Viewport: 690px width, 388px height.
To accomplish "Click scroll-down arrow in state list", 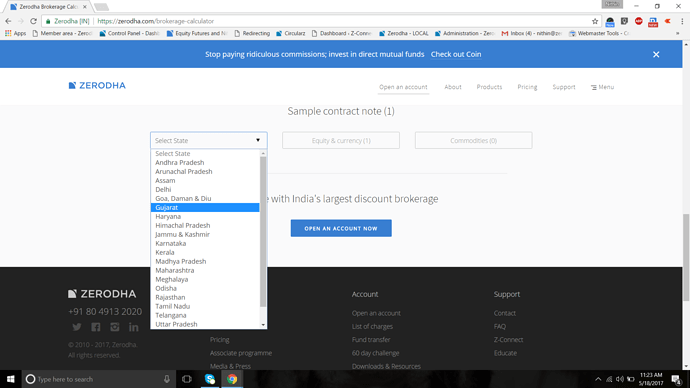I will tap(263, 325).
